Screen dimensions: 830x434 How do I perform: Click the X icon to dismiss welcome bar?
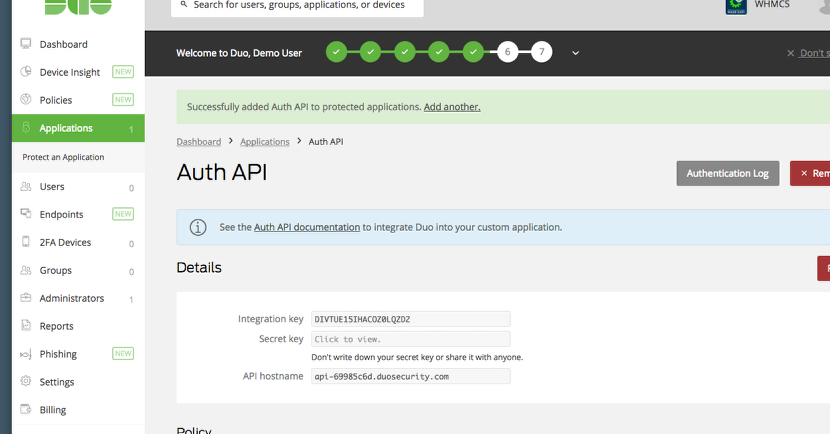coord(790,53)
